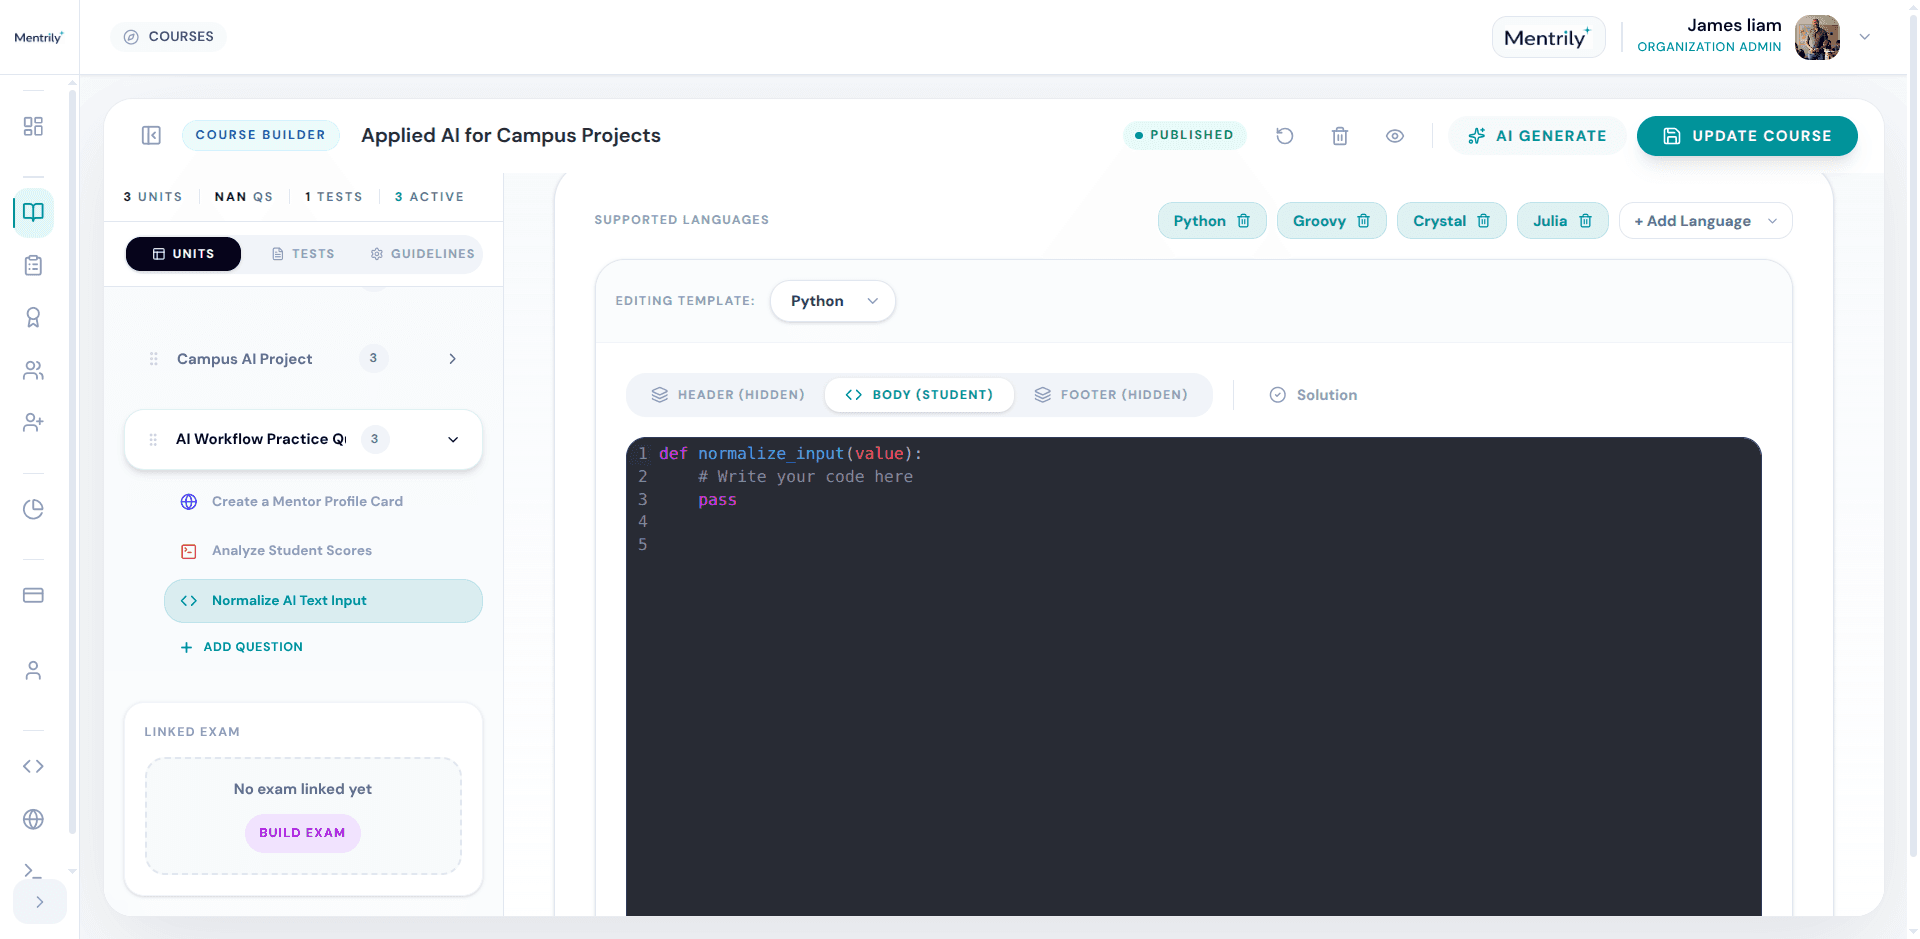Open the users group icon in sidebar

(x=33, y=370)
